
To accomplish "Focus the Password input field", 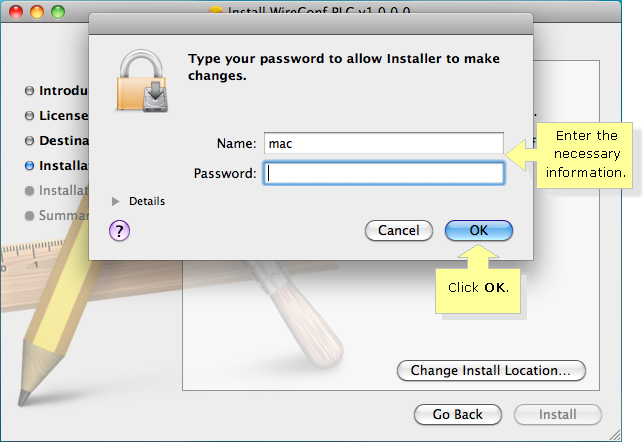I will point(384,173).
